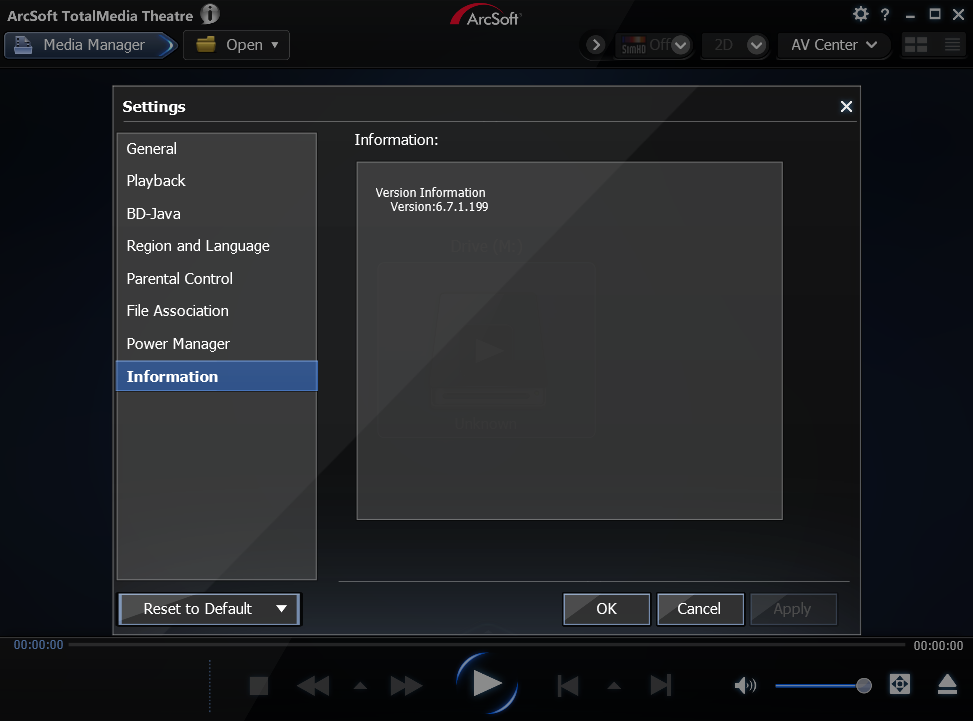The height and width of the screenshot is (721, 973).
Task: Expand toolbar with the right arrow chevron
Action: pos(596,45)
